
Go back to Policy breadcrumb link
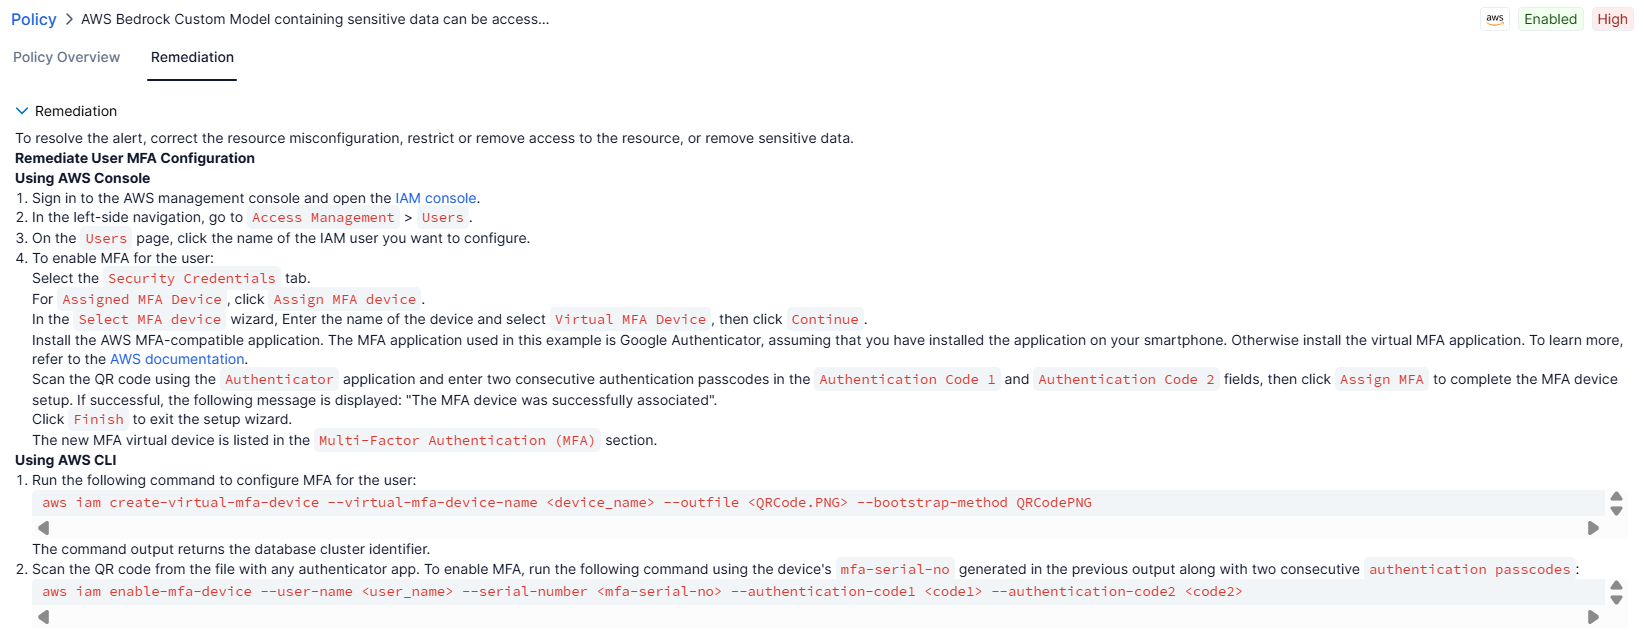(34, 19)
